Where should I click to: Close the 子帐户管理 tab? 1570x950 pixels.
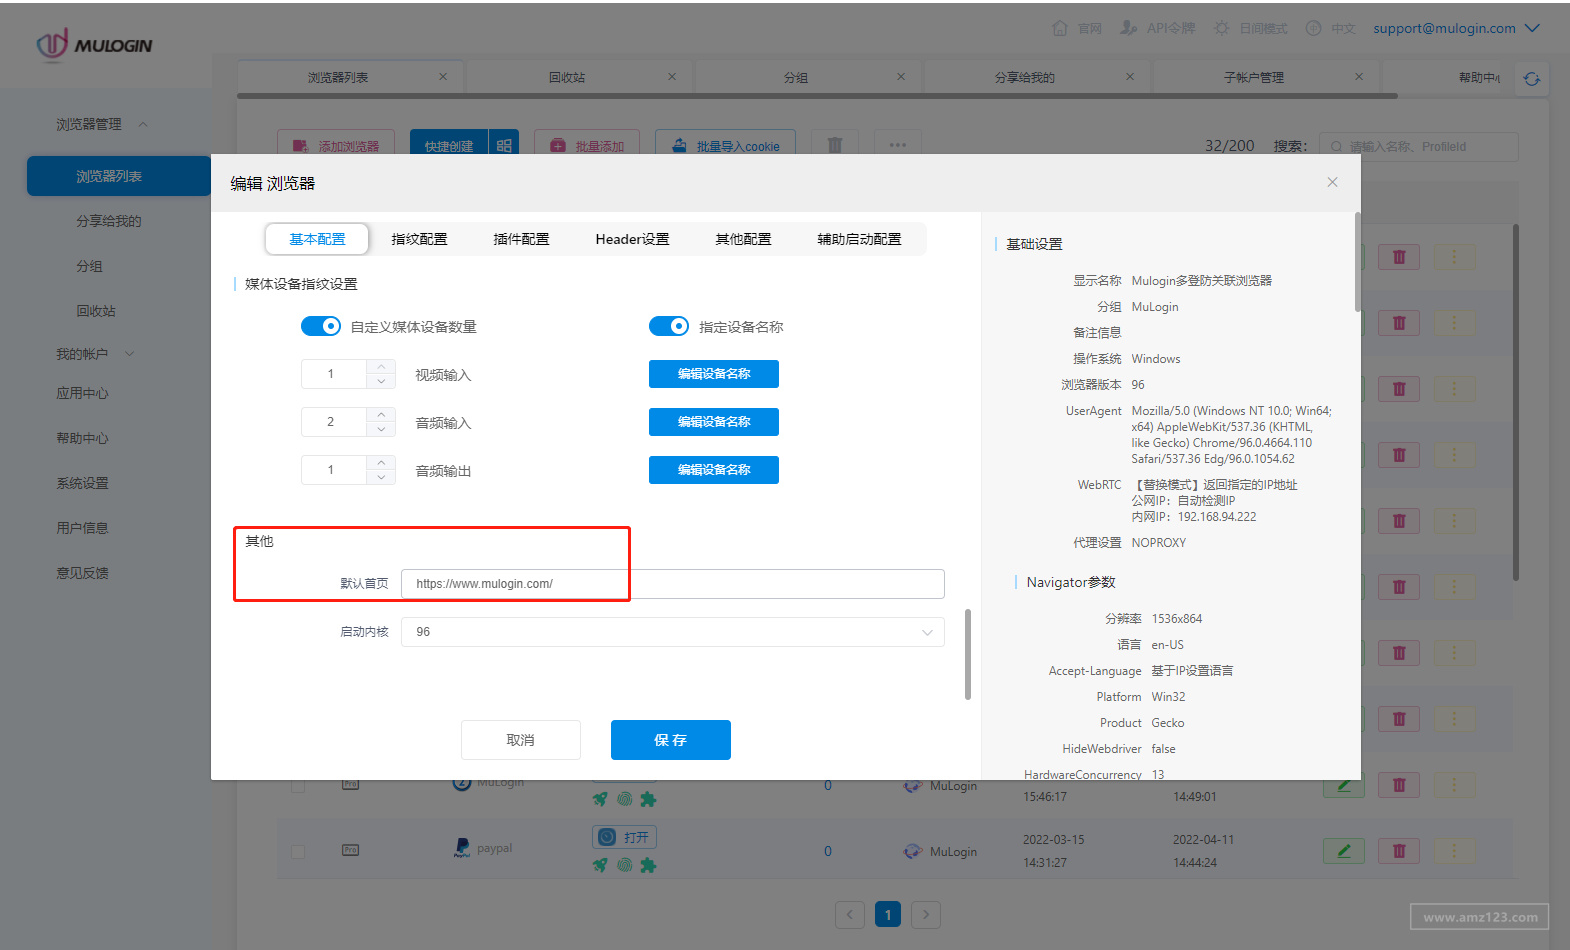1359,77
